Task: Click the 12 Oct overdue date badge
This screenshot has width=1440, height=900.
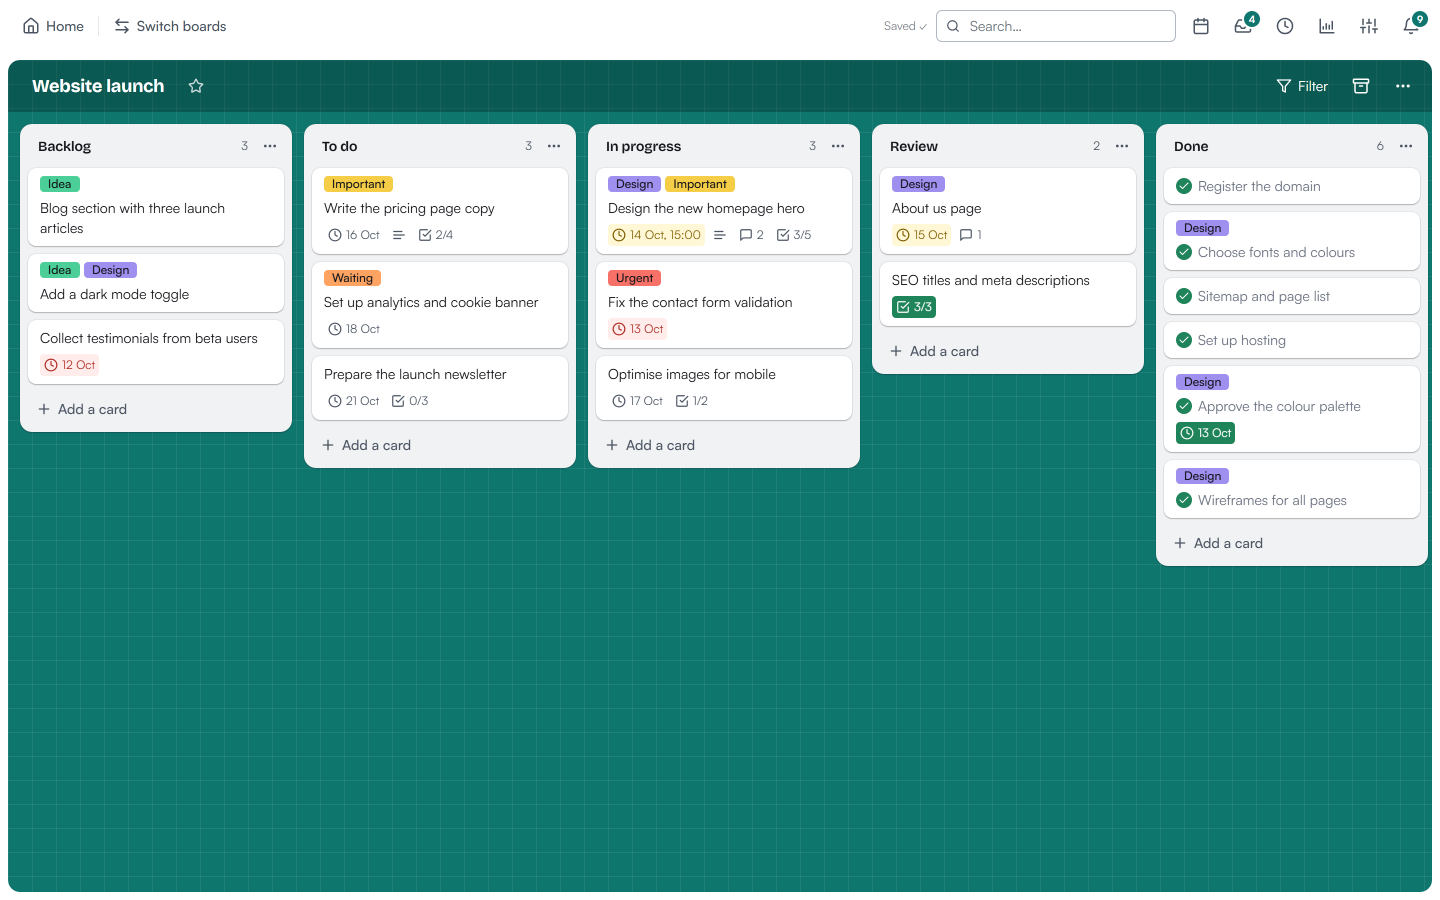Action: coord(69,365)
